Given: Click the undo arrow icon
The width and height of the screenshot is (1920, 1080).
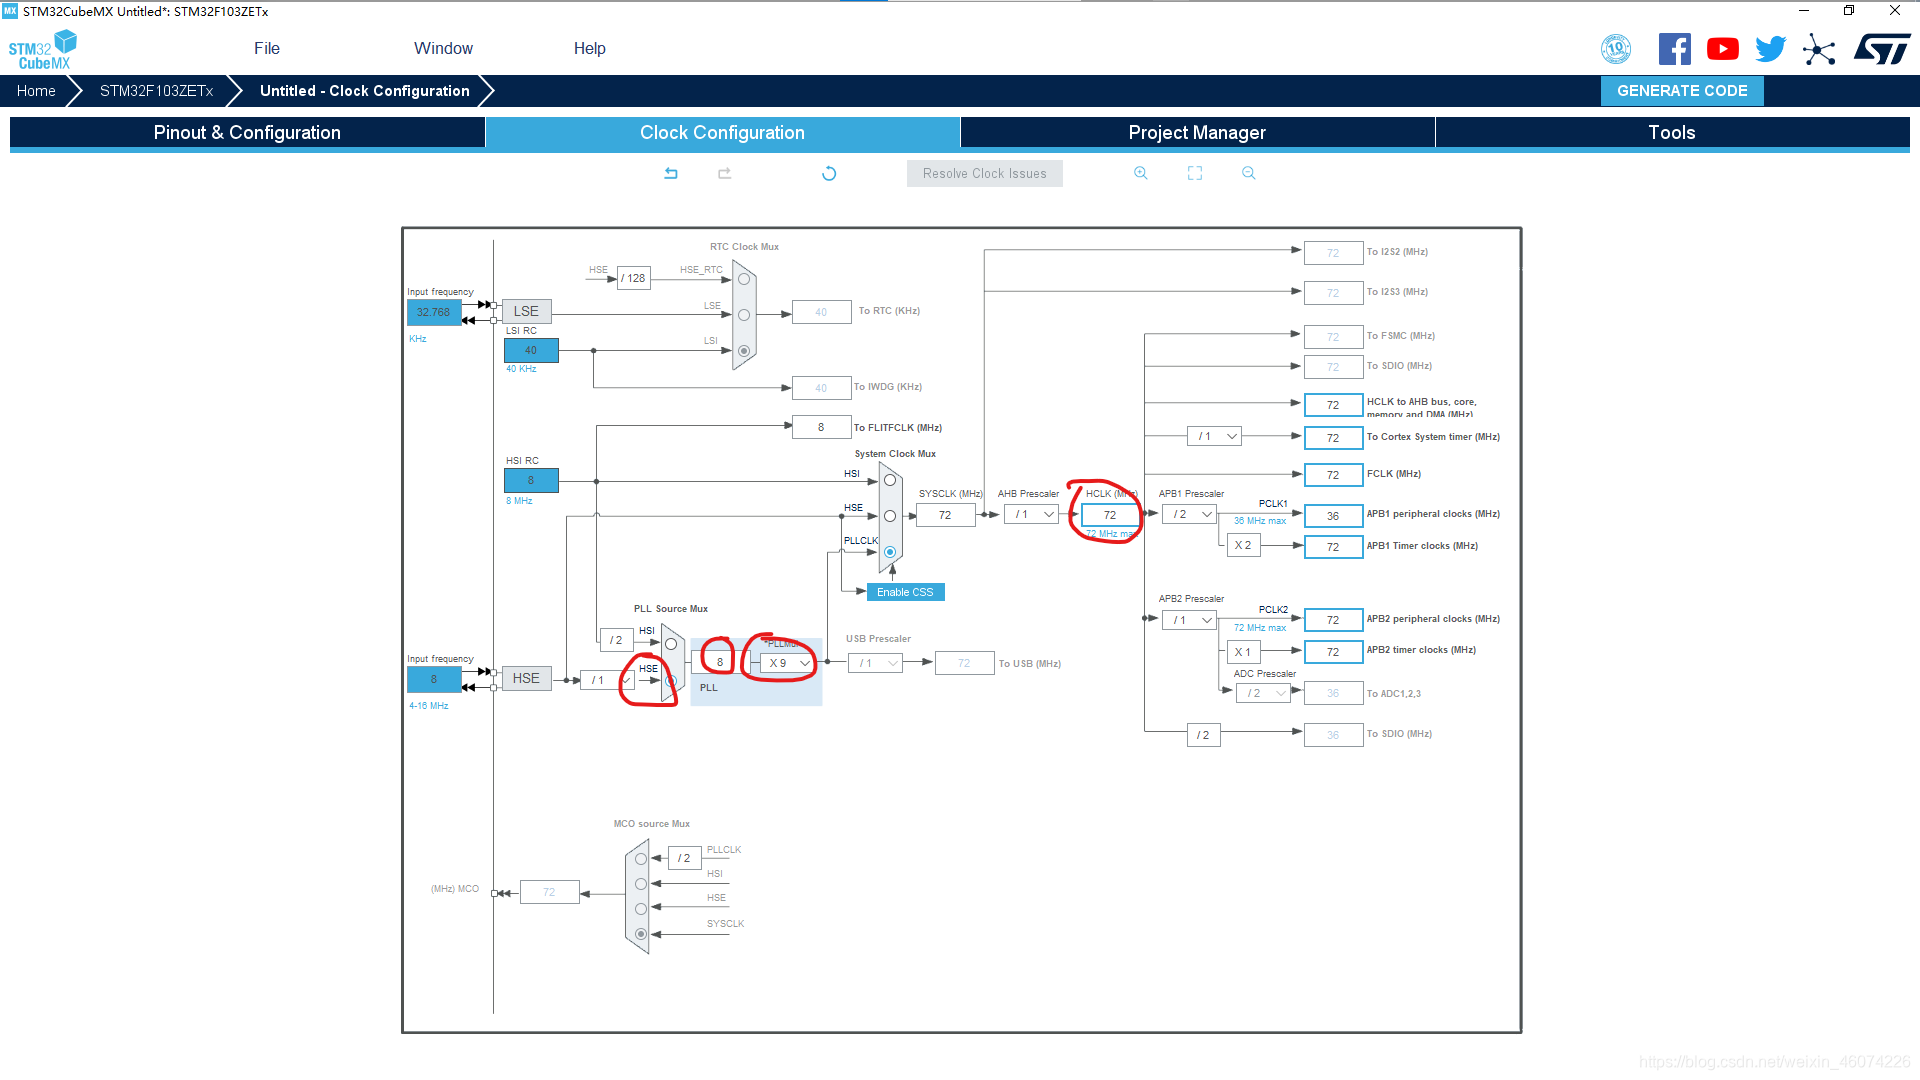Looking at the screenshot, I should 671,173.
